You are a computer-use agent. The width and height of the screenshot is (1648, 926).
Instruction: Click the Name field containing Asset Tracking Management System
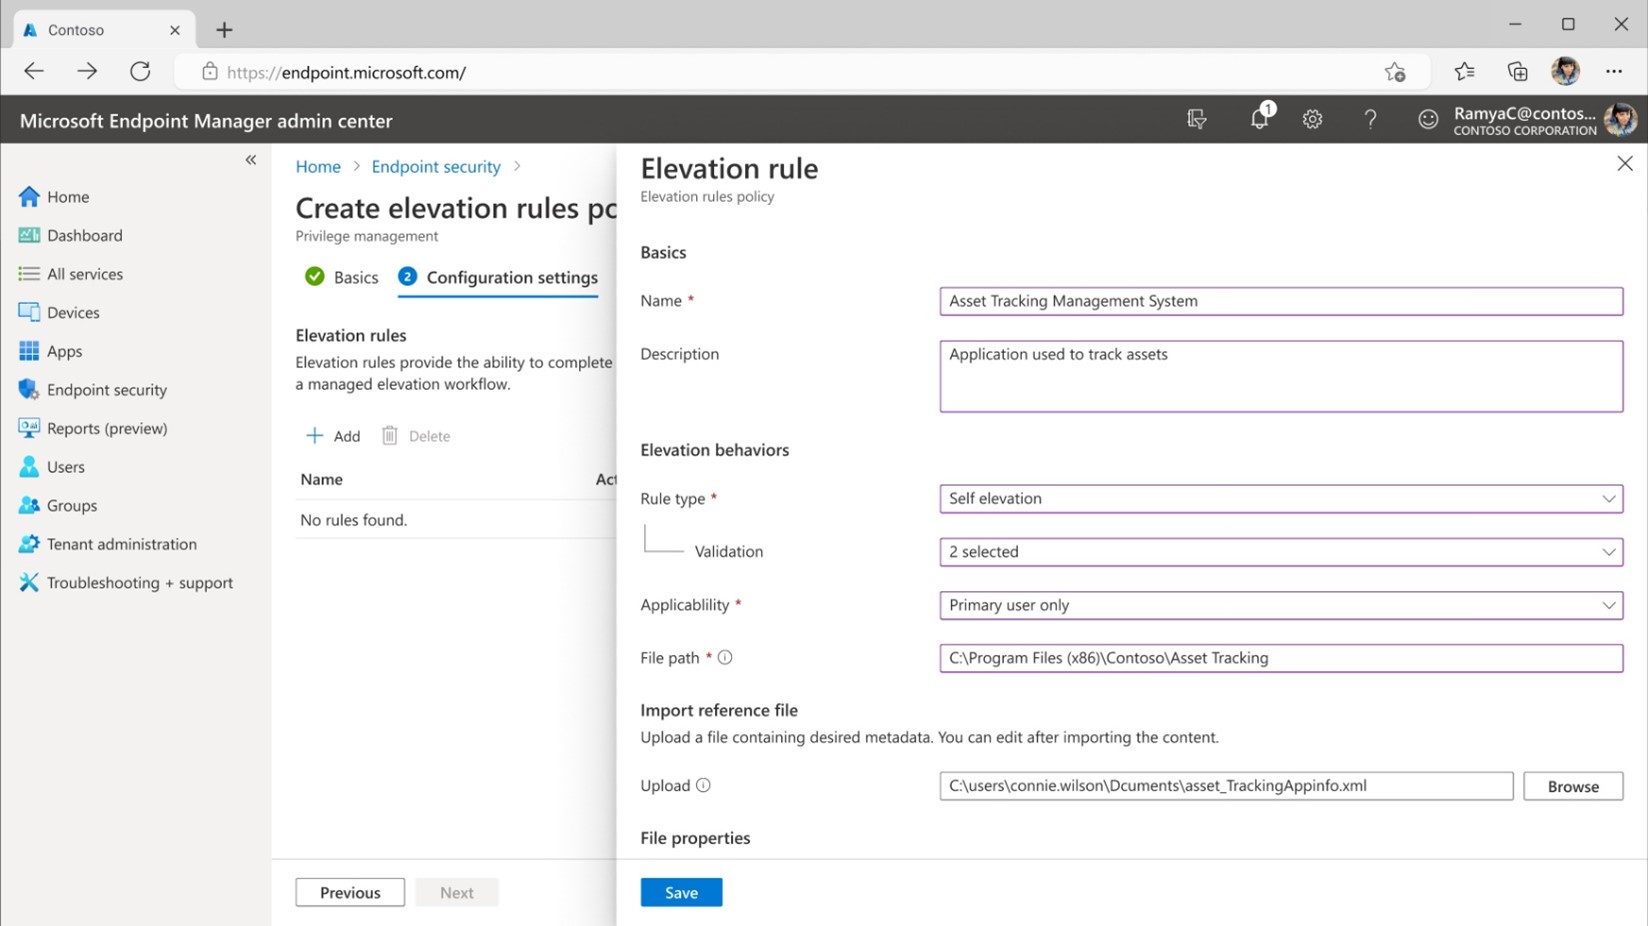click(1280, 301)
